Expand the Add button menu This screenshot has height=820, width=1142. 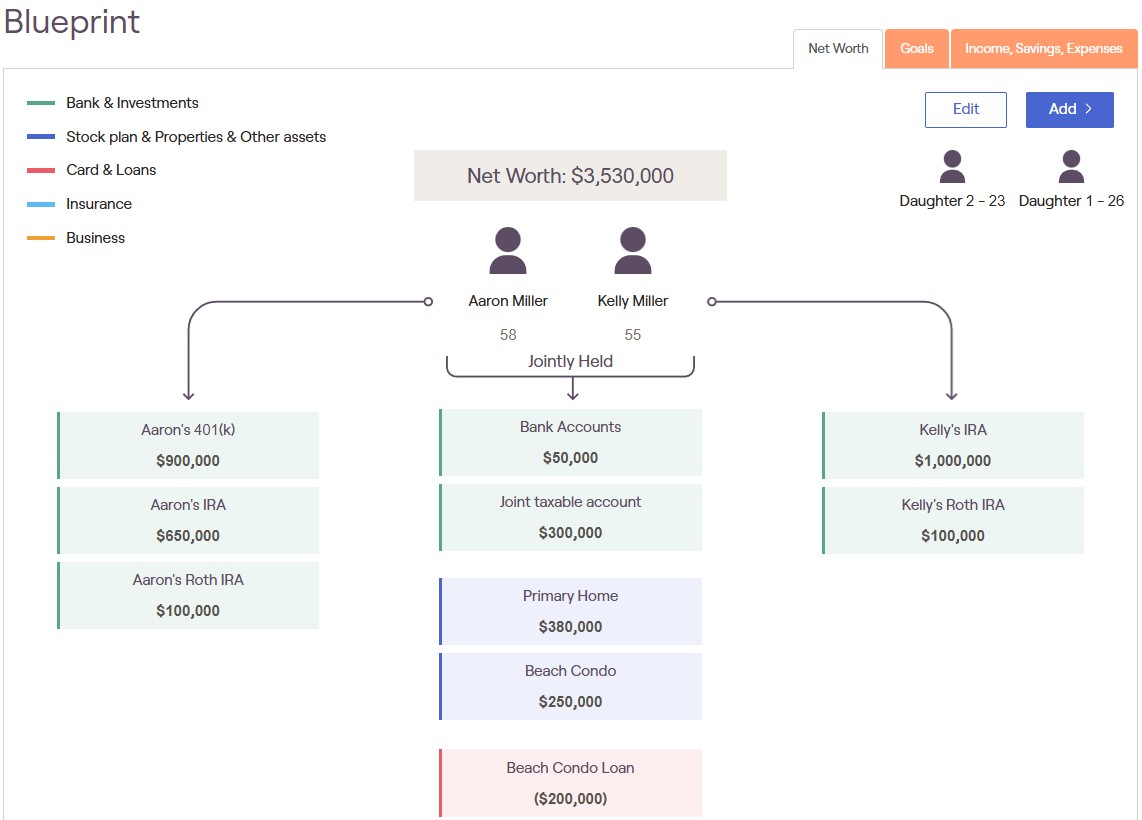[1069, 110]
